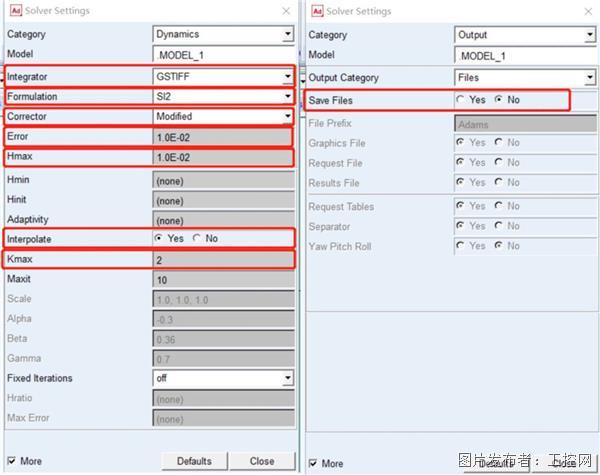The height and width of the screenshot is (475, 600).
Task: Click the Kmax field showing 2
Action: pos(223,260)
